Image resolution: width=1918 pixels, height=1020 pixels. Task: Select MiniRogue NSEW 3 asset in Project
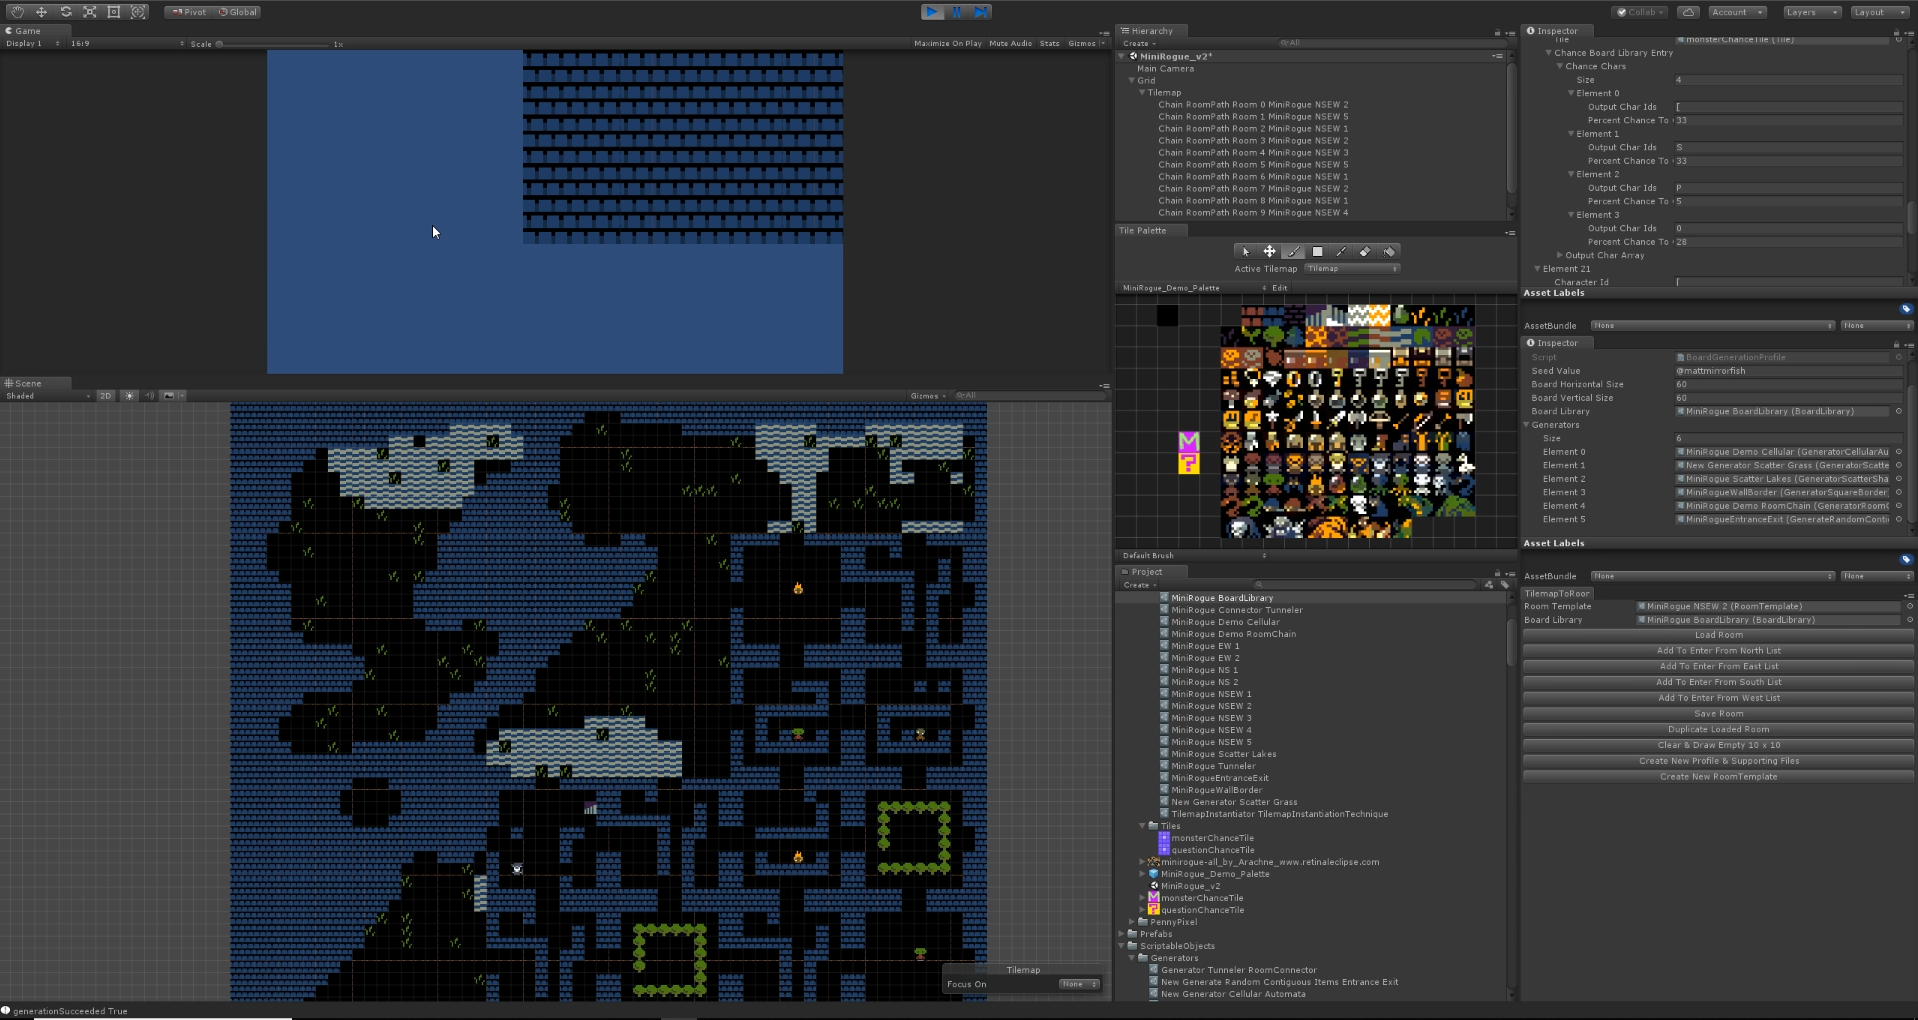tap(1210, 718)
